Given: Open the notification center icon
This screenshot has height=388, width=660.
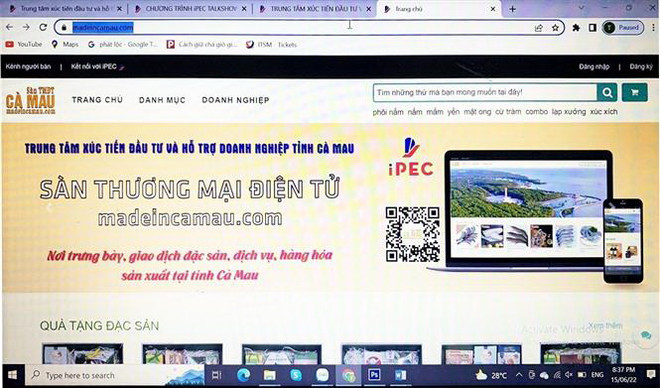Looking at the screenshot, I should click(x=651, y=374).
